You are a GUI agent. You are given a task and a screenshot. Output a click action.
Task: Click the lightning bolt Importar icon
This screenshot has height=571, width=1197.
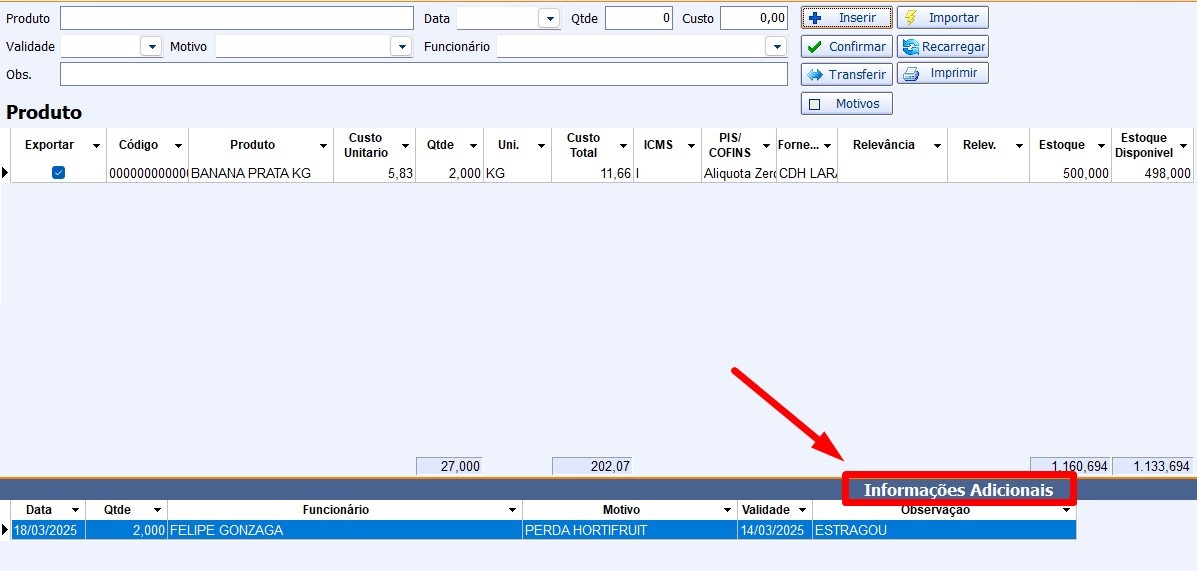[x=910, y=18]
